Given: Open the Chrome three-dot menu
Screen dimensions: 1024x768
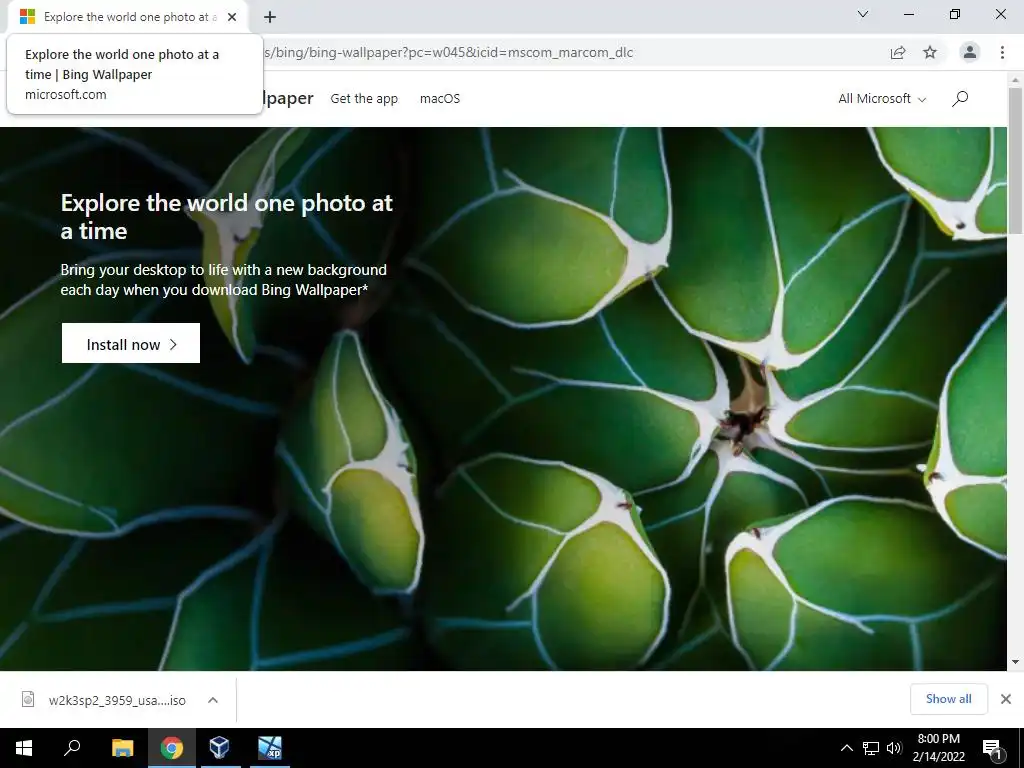Looking at the screenshot, I should coord(1002,52).
